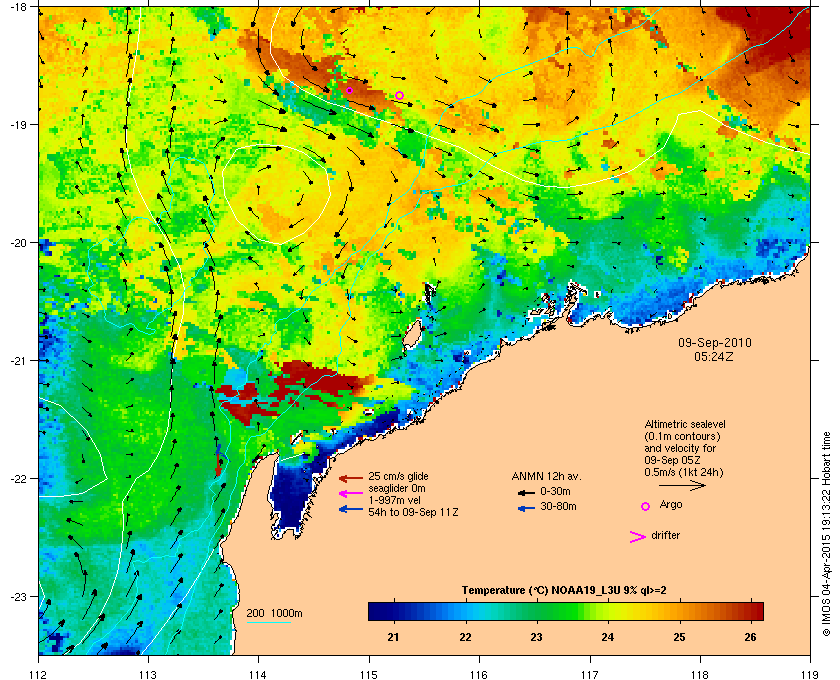Click the small island outline near 115.4E 20.7S

tap(412, 335)
